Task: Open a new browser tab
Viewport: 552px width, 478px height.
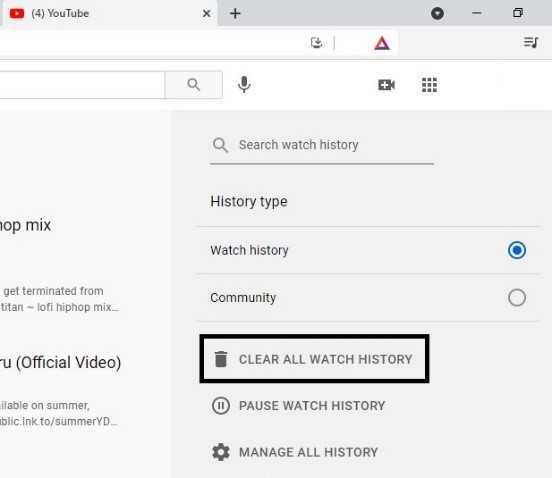Action: pyautogui.click(x=235, y=13)
